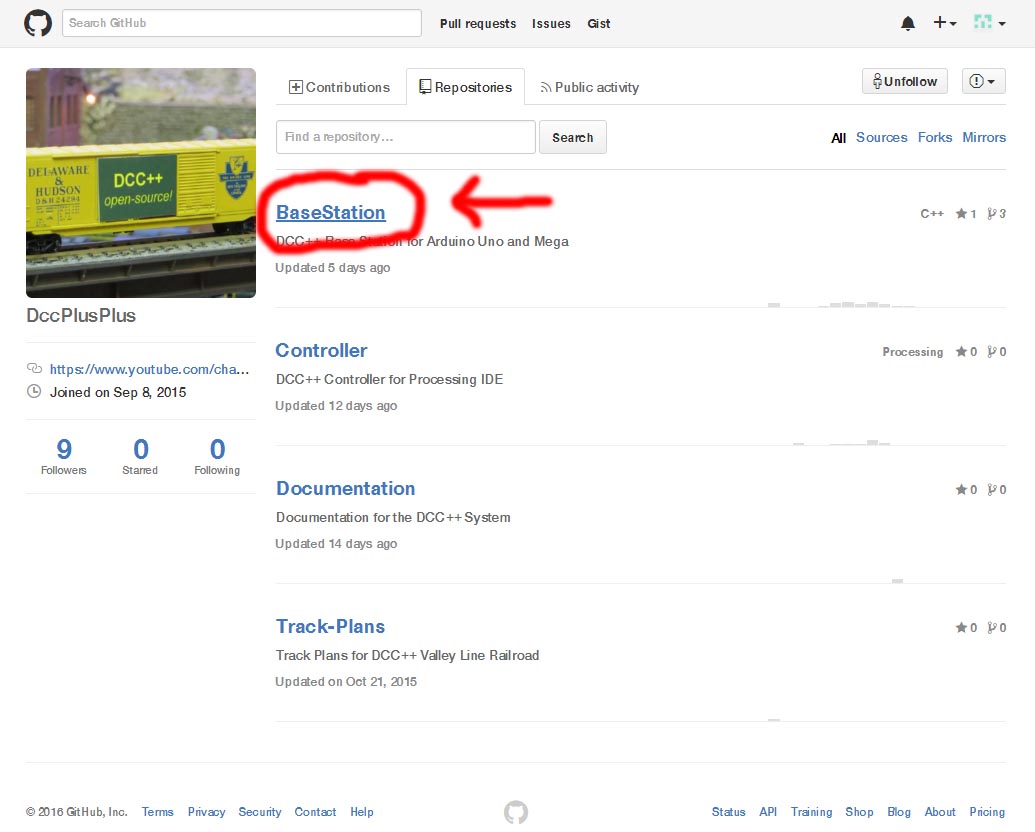Screen dimensions: 1035x832
Task: Filter repositories by Sources
Action: (x=881, y=137)
